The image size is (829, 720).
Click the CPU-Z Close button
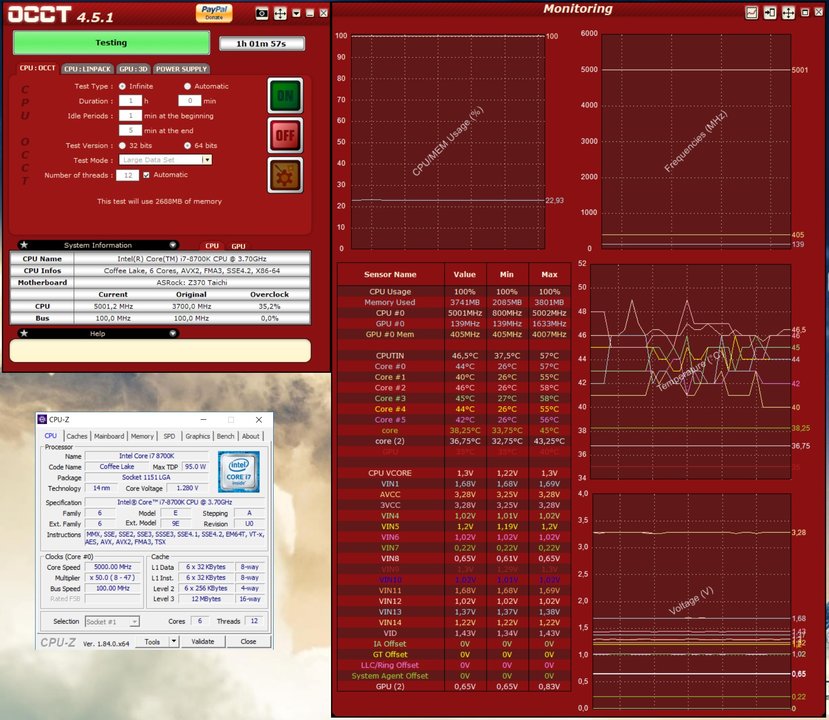coord(248,641)
